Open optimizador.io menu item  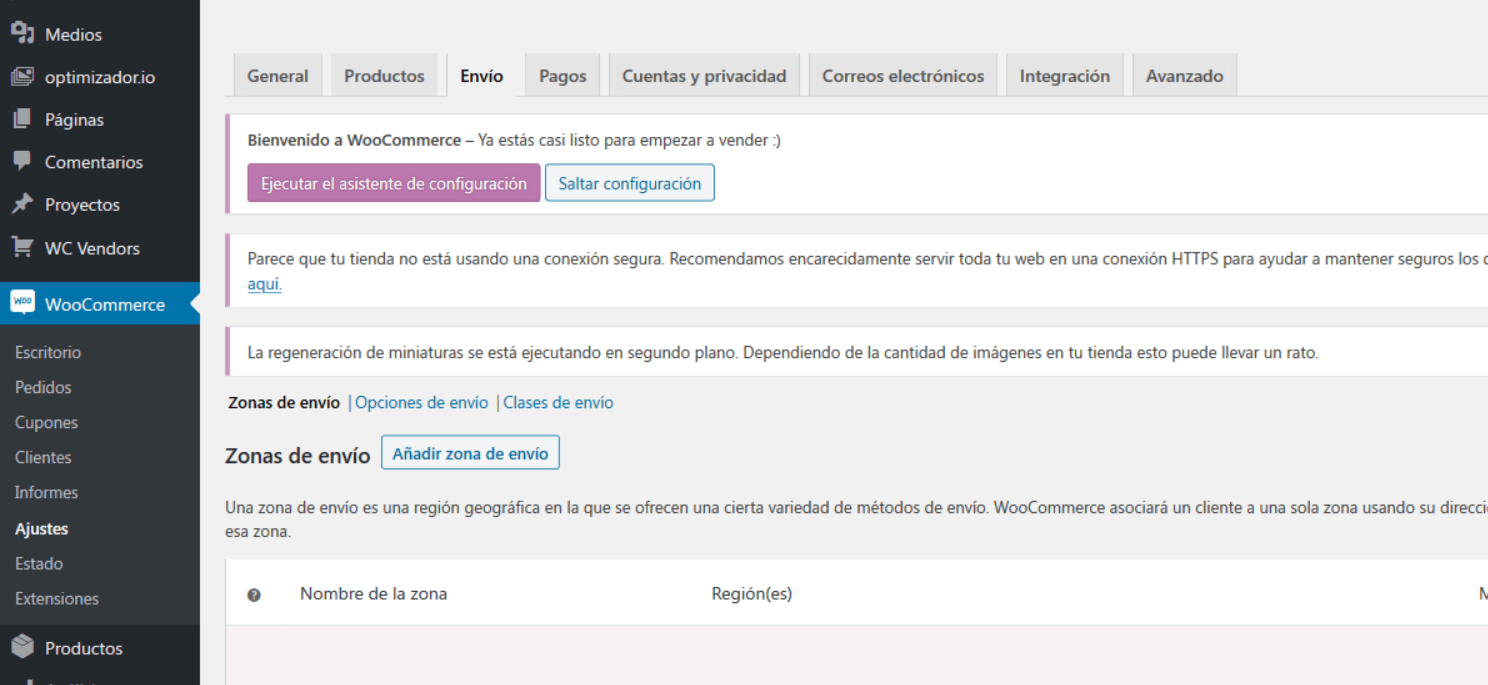[x=100, y=77]
